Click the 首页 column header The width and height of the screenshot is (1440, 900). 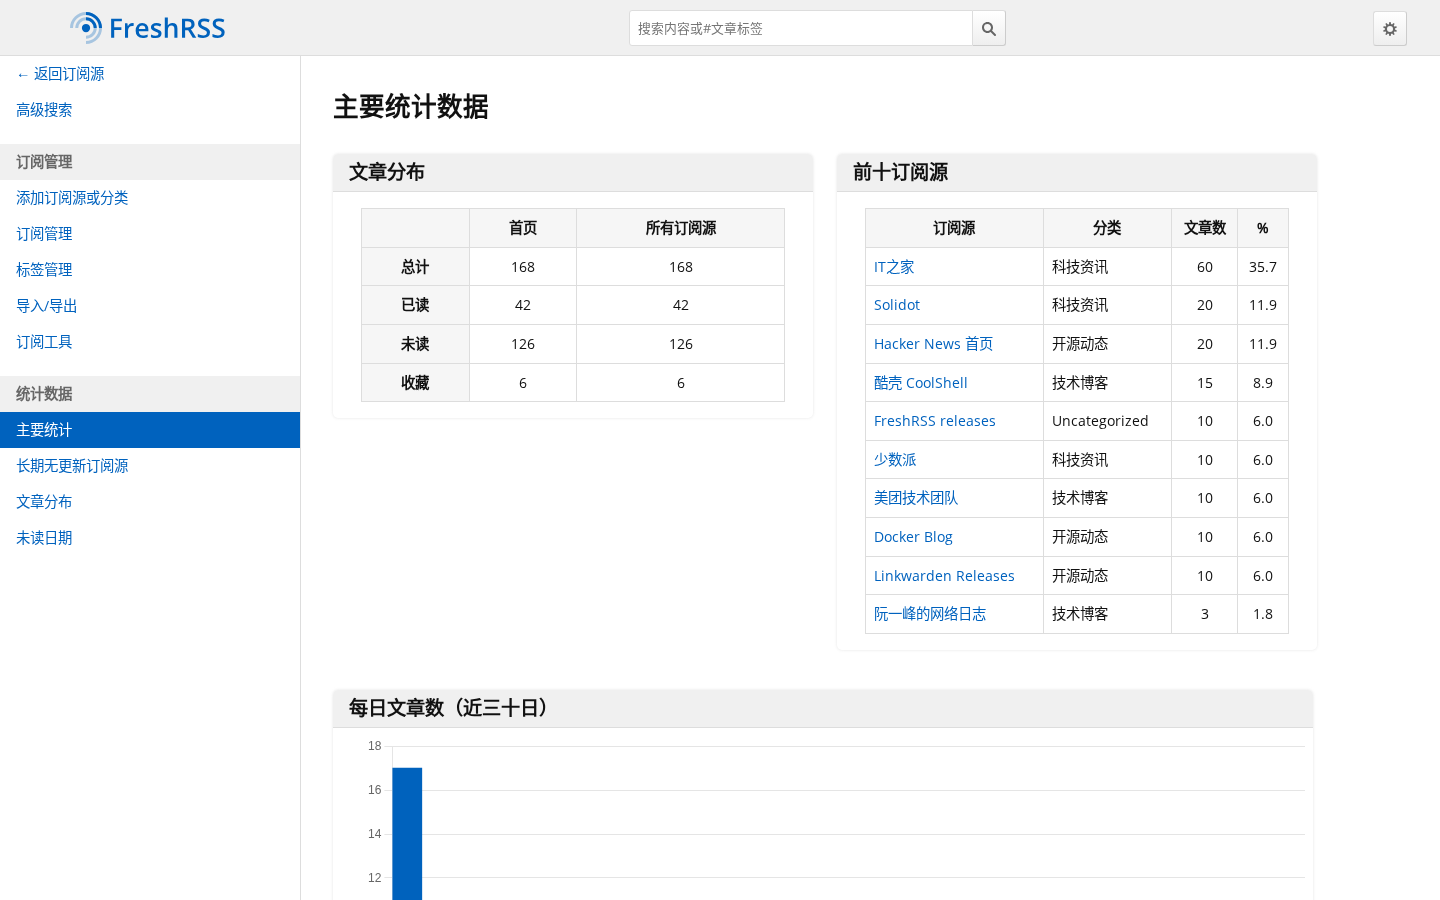pos(523,228)
